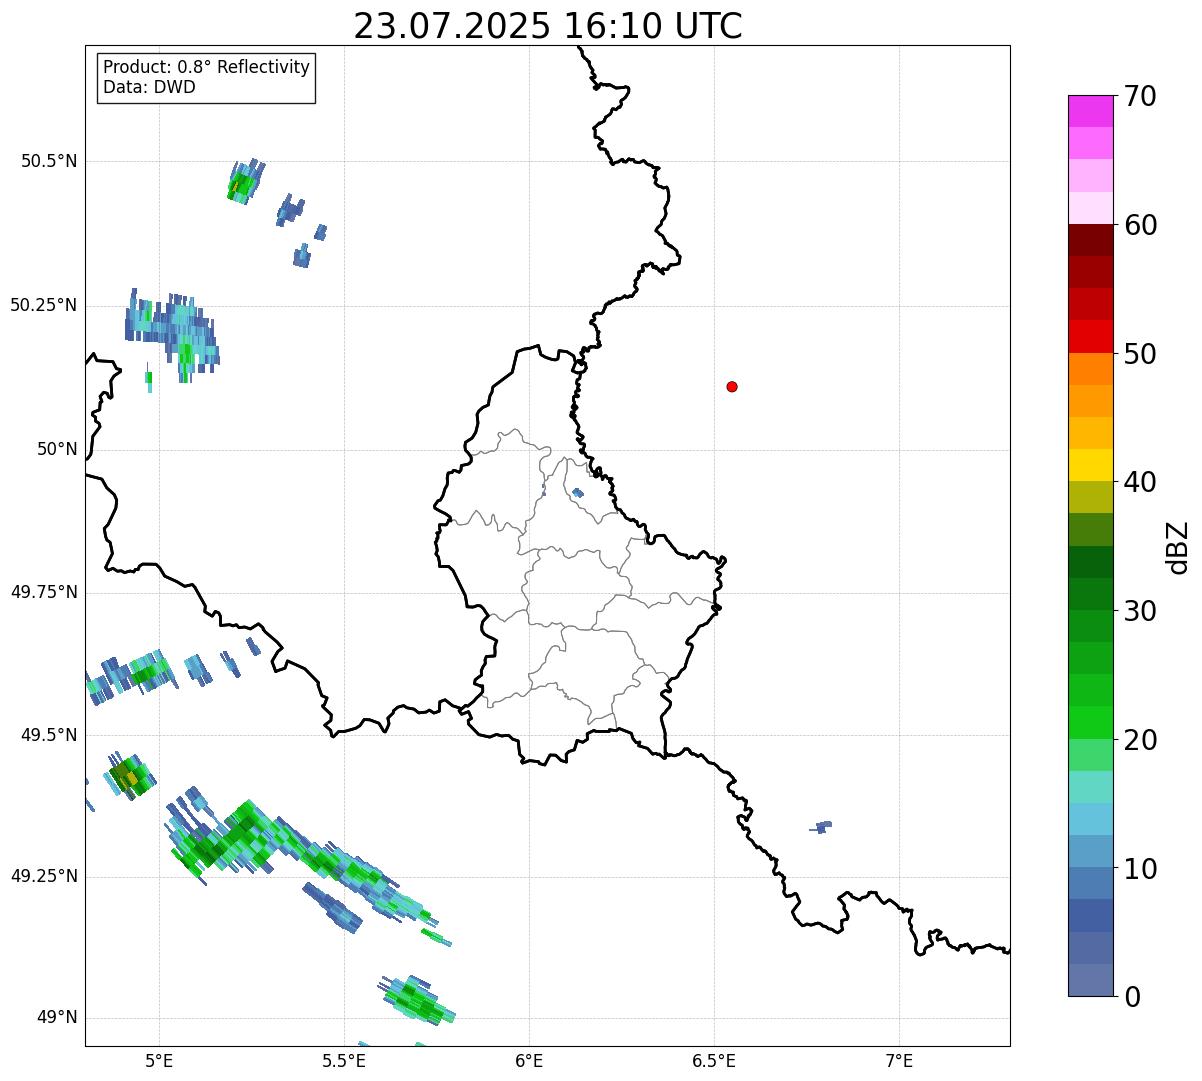
Task: Click the 49.25°N latitude label
Action: [44, 876]
